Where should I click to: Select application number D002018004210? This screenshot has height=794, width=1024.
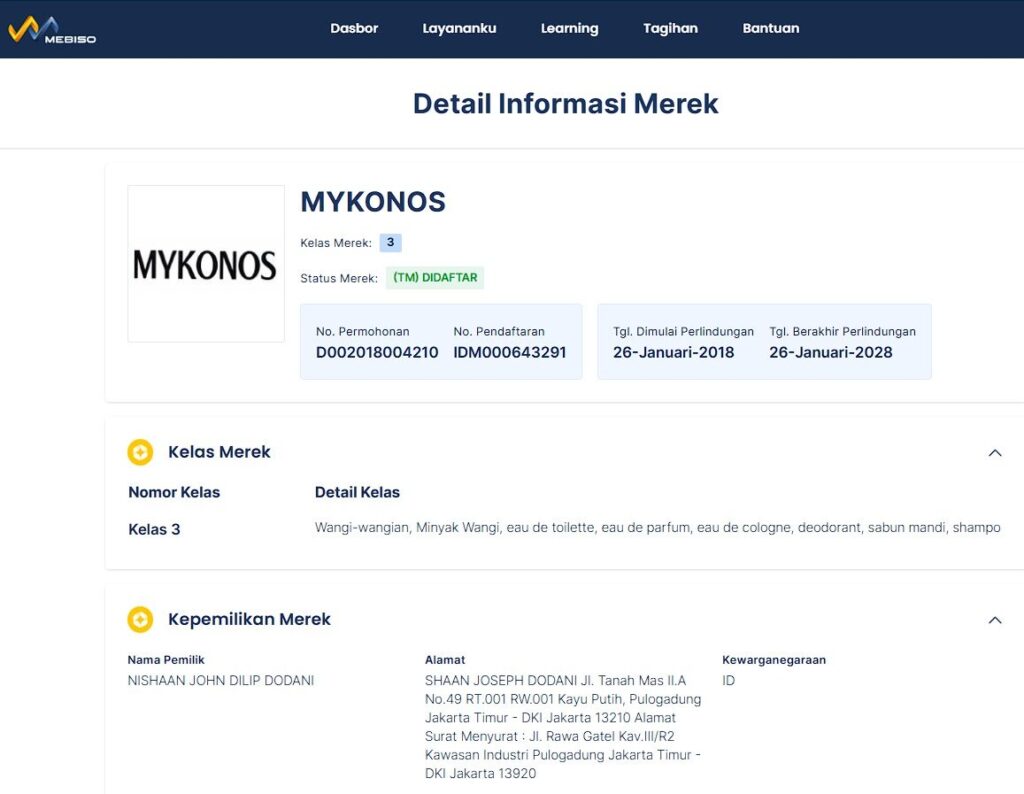pos(377,352)
